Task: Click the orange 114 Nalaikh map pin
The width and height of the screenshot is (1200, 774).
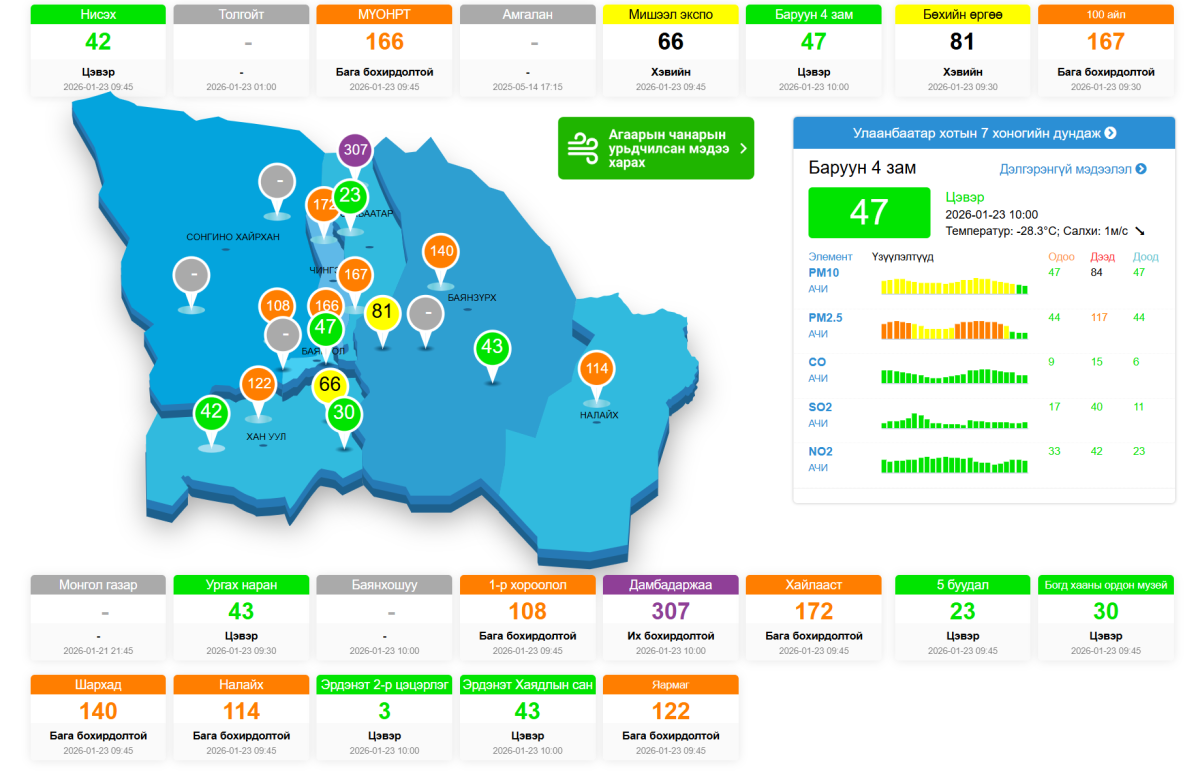Action: click(x=596, y=369)
